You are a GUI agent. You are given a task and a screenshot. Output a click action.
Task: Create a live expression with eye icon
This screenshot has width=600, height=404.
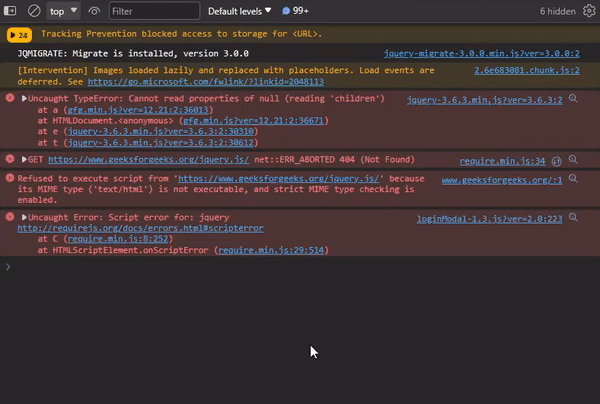point(94,11)
